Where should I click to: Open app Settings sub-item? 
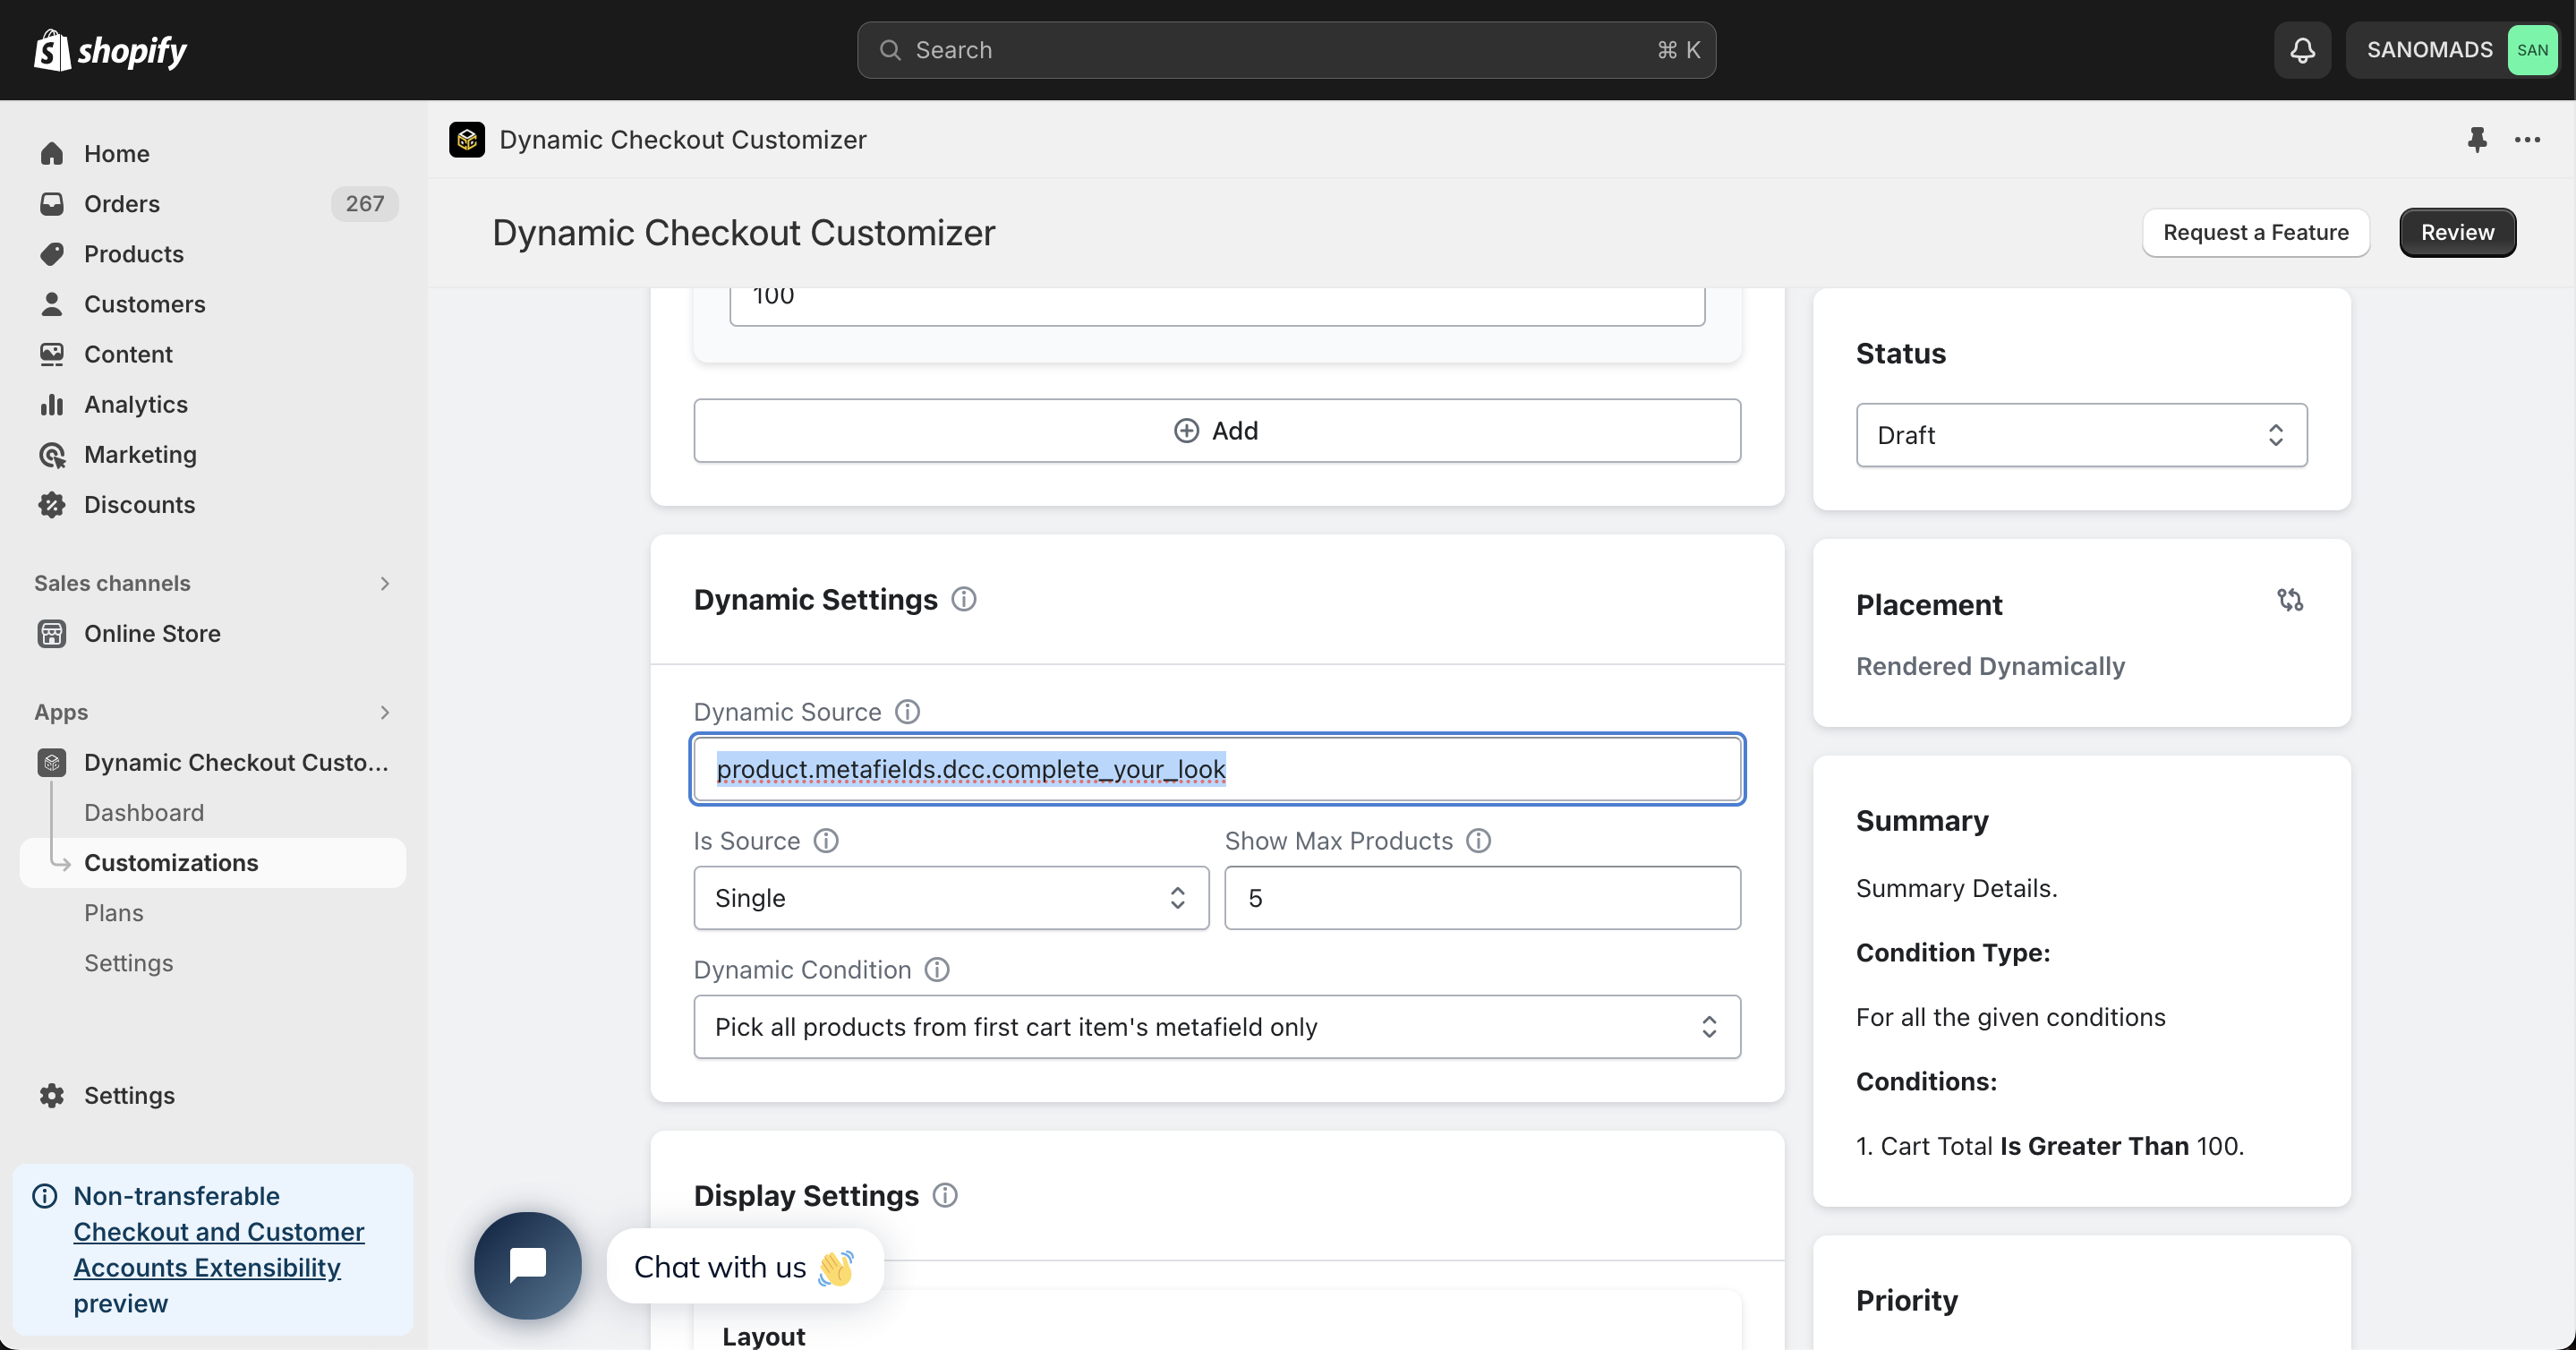(129, 962)
